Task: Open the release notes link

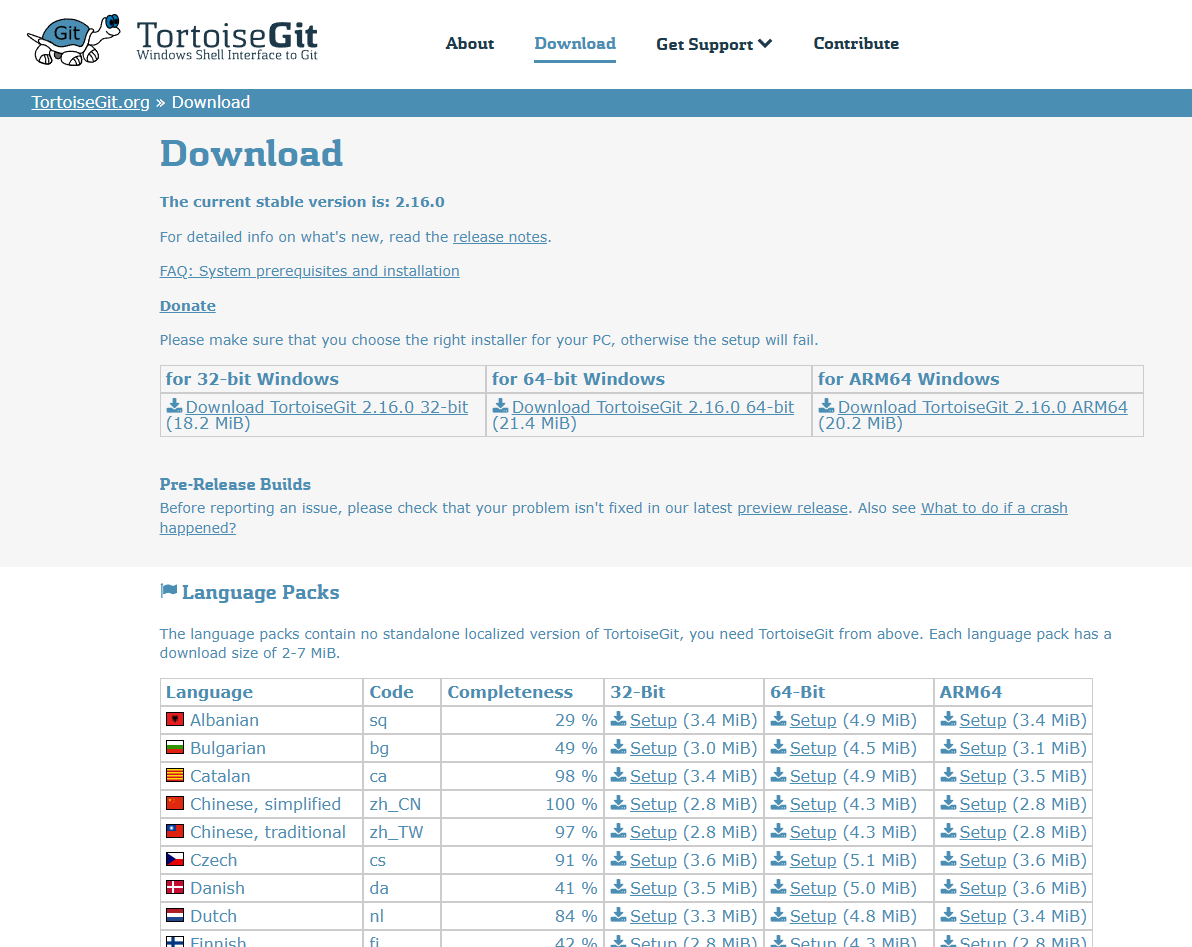Action: (500, 237)
